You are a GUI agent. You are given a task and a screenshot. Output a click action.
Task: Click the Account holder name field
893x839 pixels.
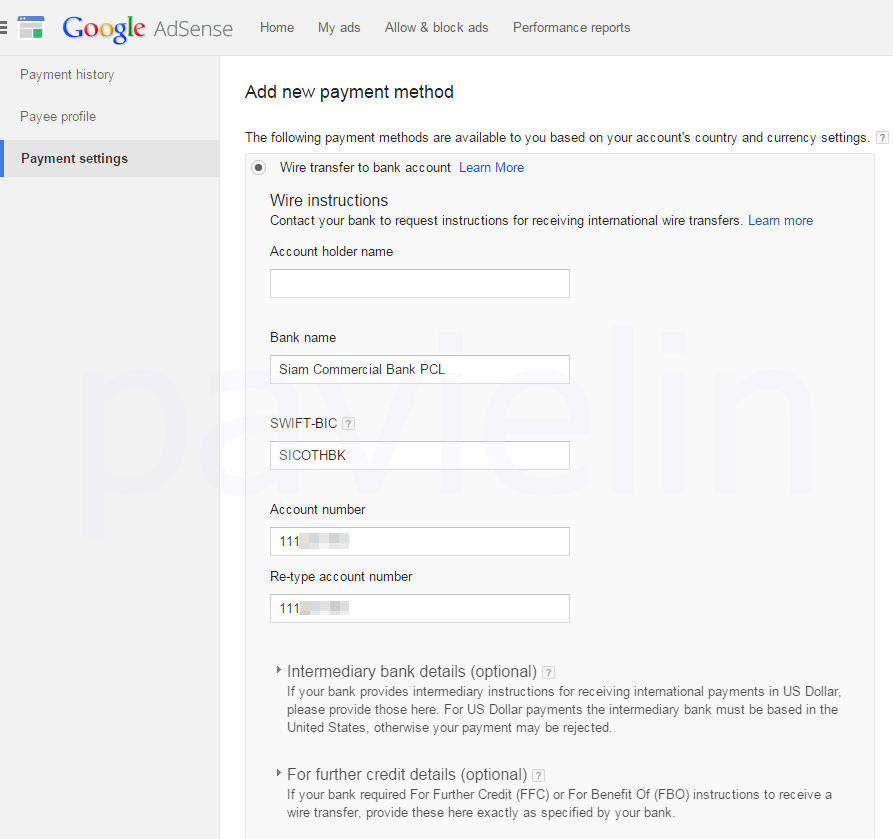click(419, 284)
